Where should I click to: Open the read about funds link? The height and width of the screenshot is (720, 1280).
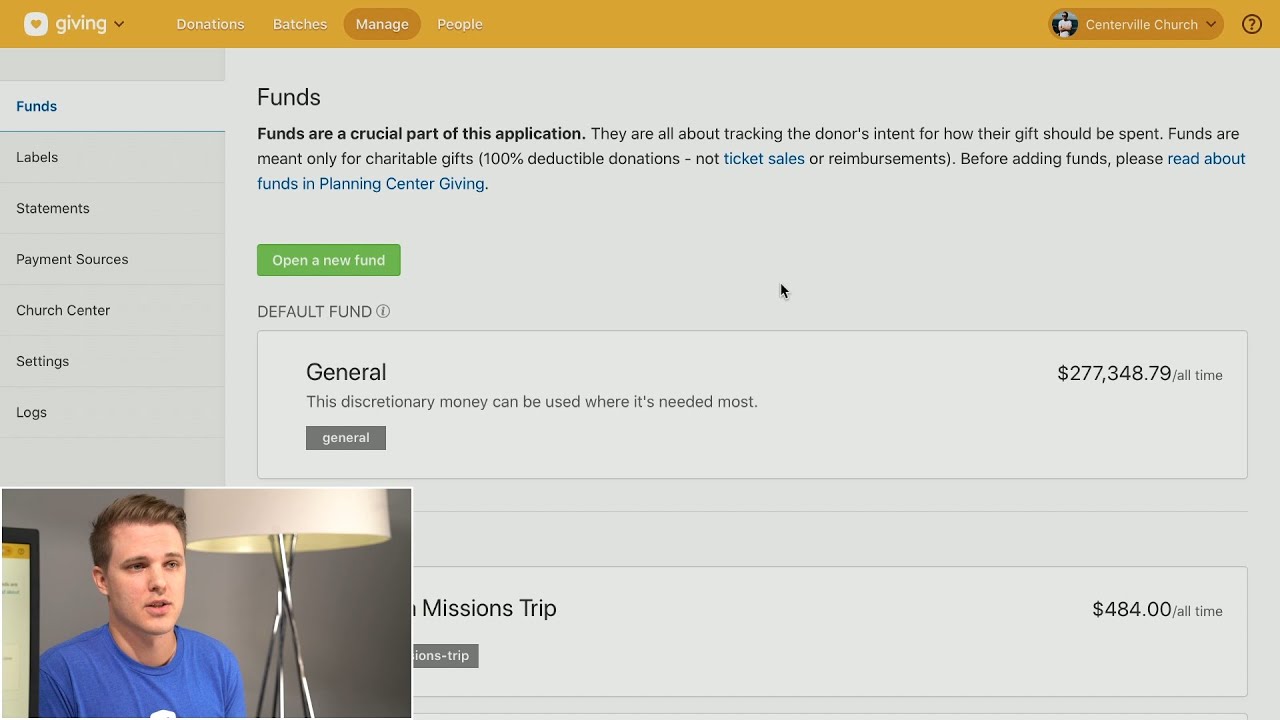pyautogui.click(x=1206, y=159)
